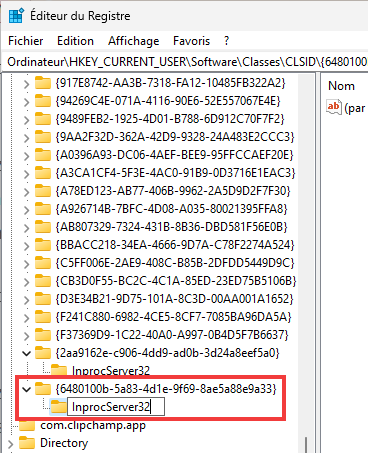Open the Fichier menu
The width and height of the screenshot is (368, 453).
click(26, 41)
